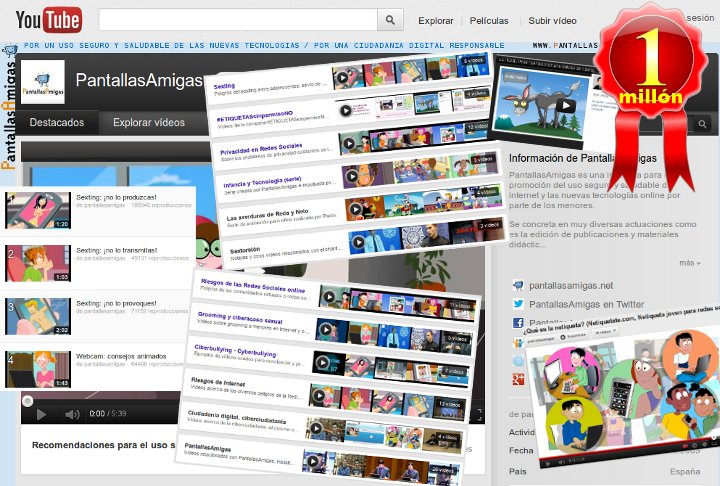Click the '1 millón' red ribbon badge
Image resolution: width=720 pixels, height=486 pixels.
pos(652,96)
